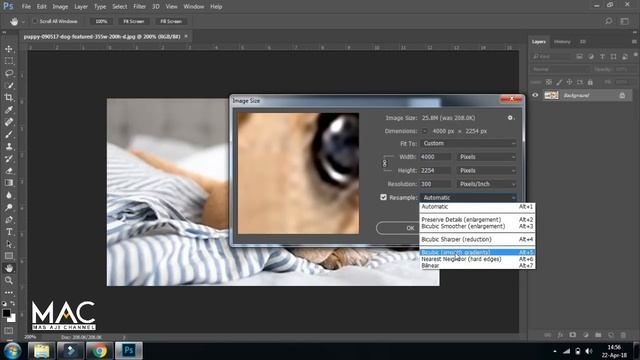Viewport: 640px width, 360px height.
Task: Choose Bicubic Sharper (reduction) option
Action: tap(477, 239)
